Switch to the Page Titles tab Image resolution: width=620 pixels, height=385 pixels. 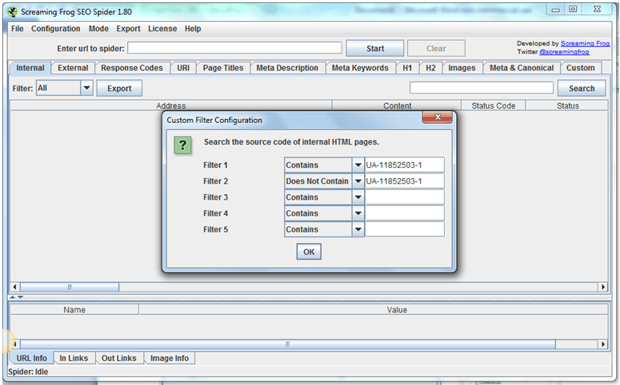(x=223, y=68)
